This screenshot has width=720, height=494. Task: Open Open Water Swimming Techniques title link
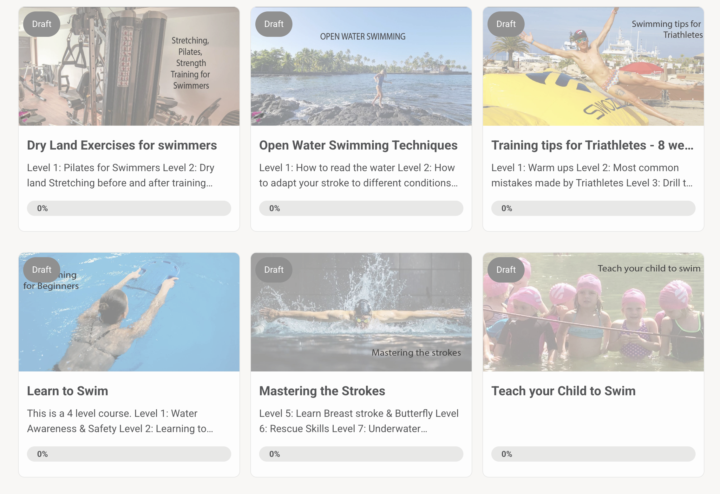pos(358,145)
